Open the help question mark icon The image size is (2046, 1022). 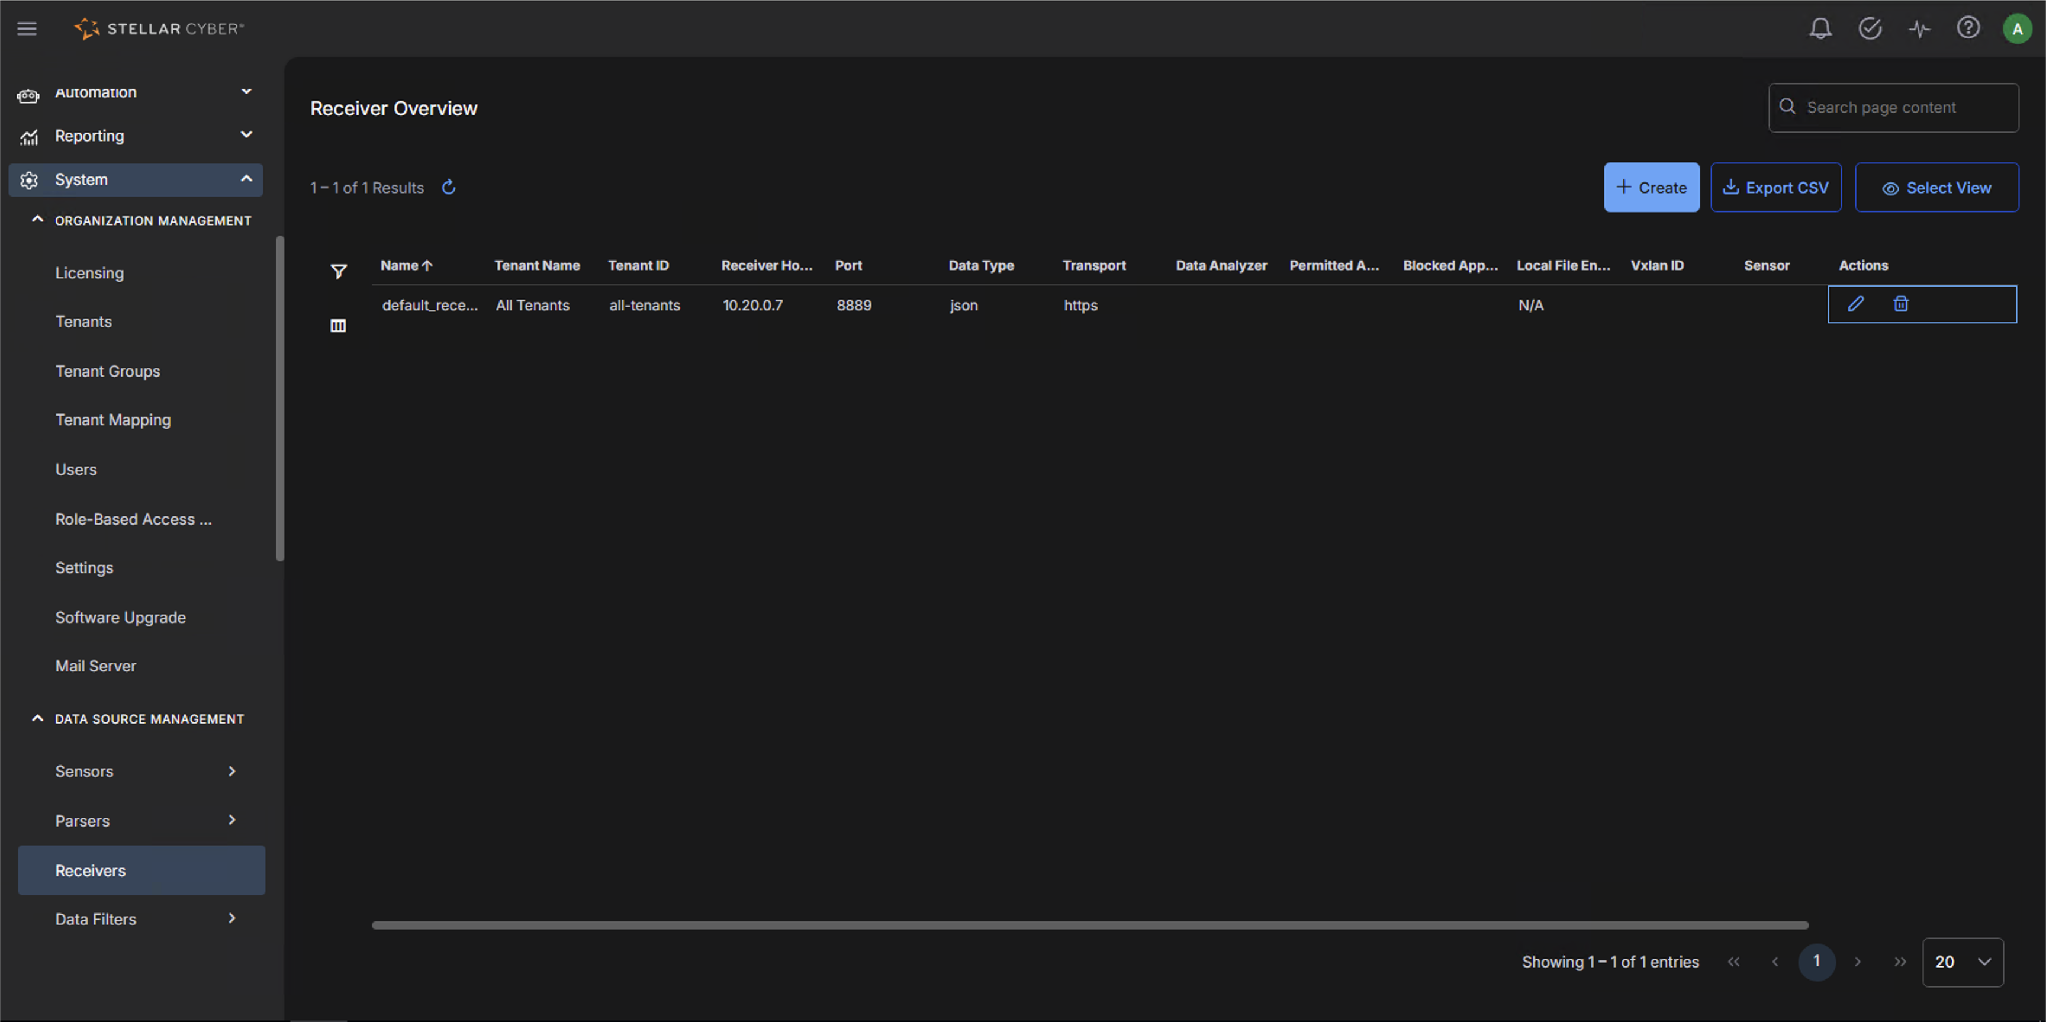tap(1968, 29)
